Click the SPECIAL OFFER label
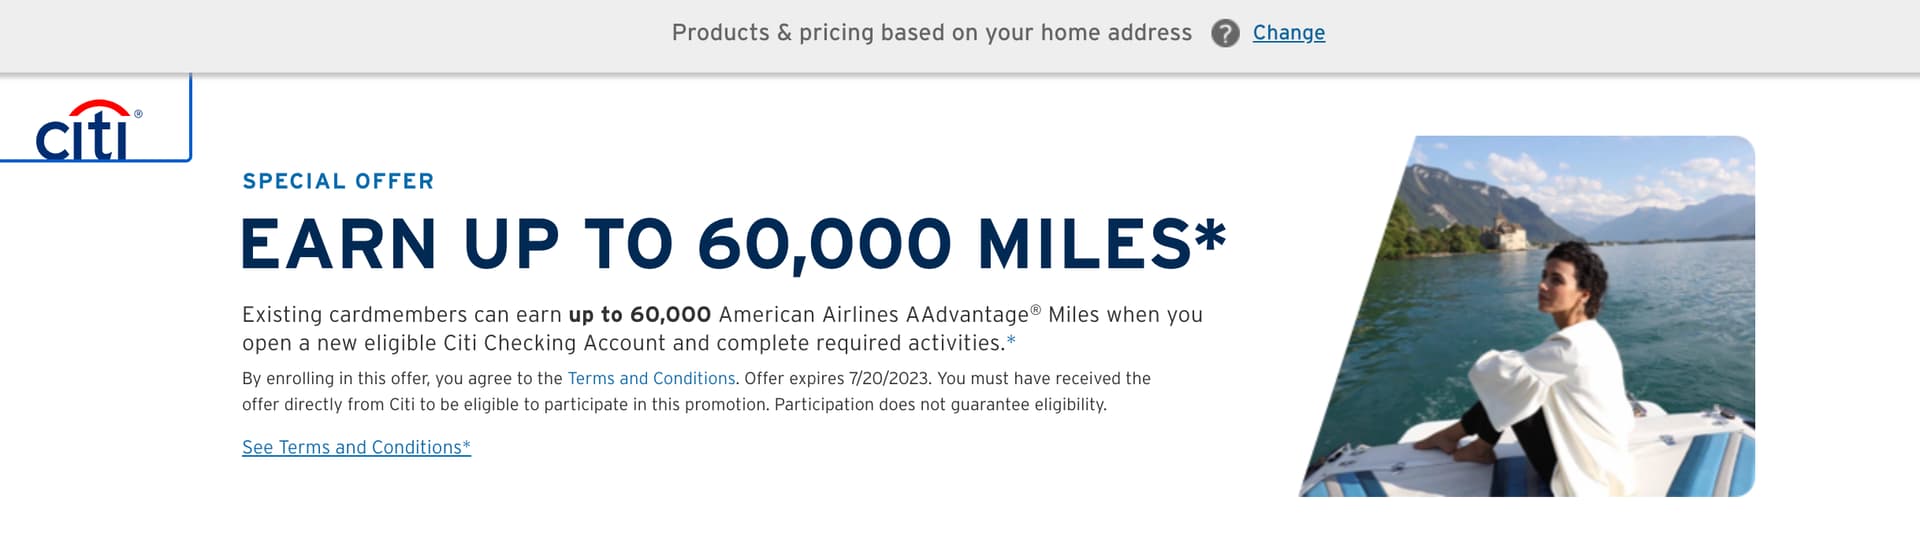Viewport: 1920px width, 538px height. [338, 181]
